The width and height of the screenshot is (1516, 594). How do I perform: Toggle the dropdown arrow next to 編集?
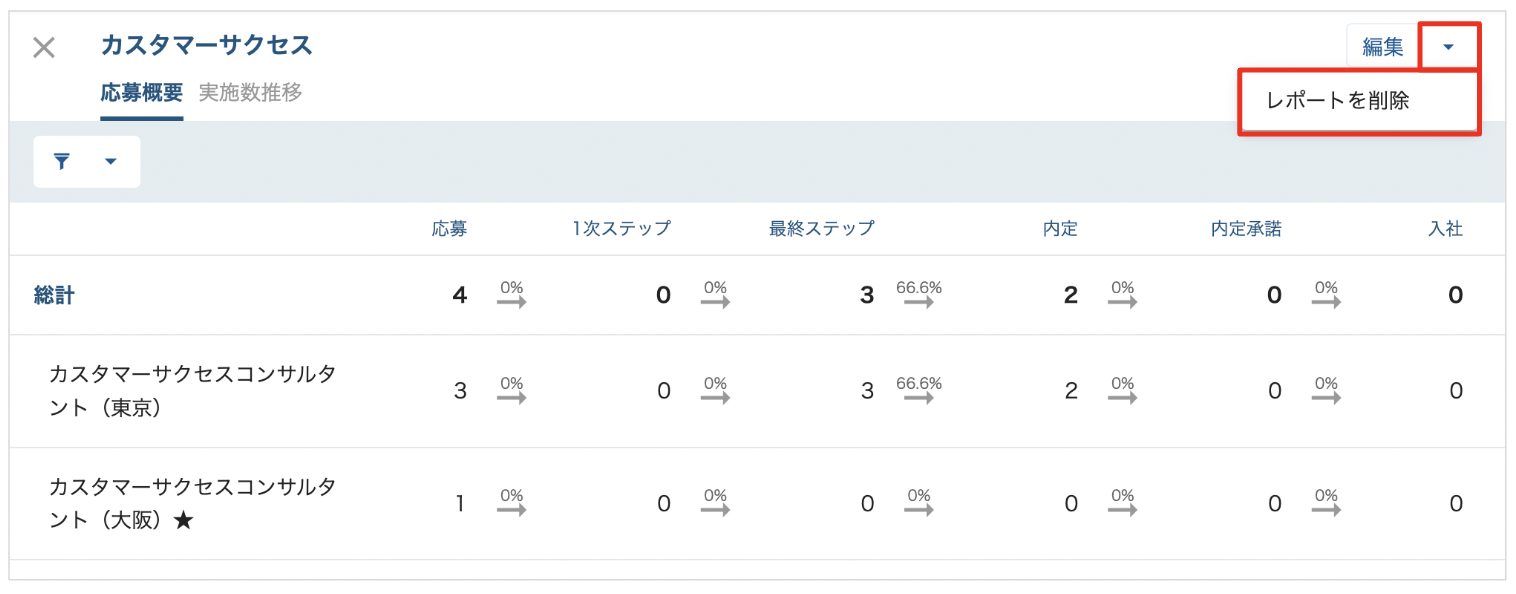click(1449, 47)
